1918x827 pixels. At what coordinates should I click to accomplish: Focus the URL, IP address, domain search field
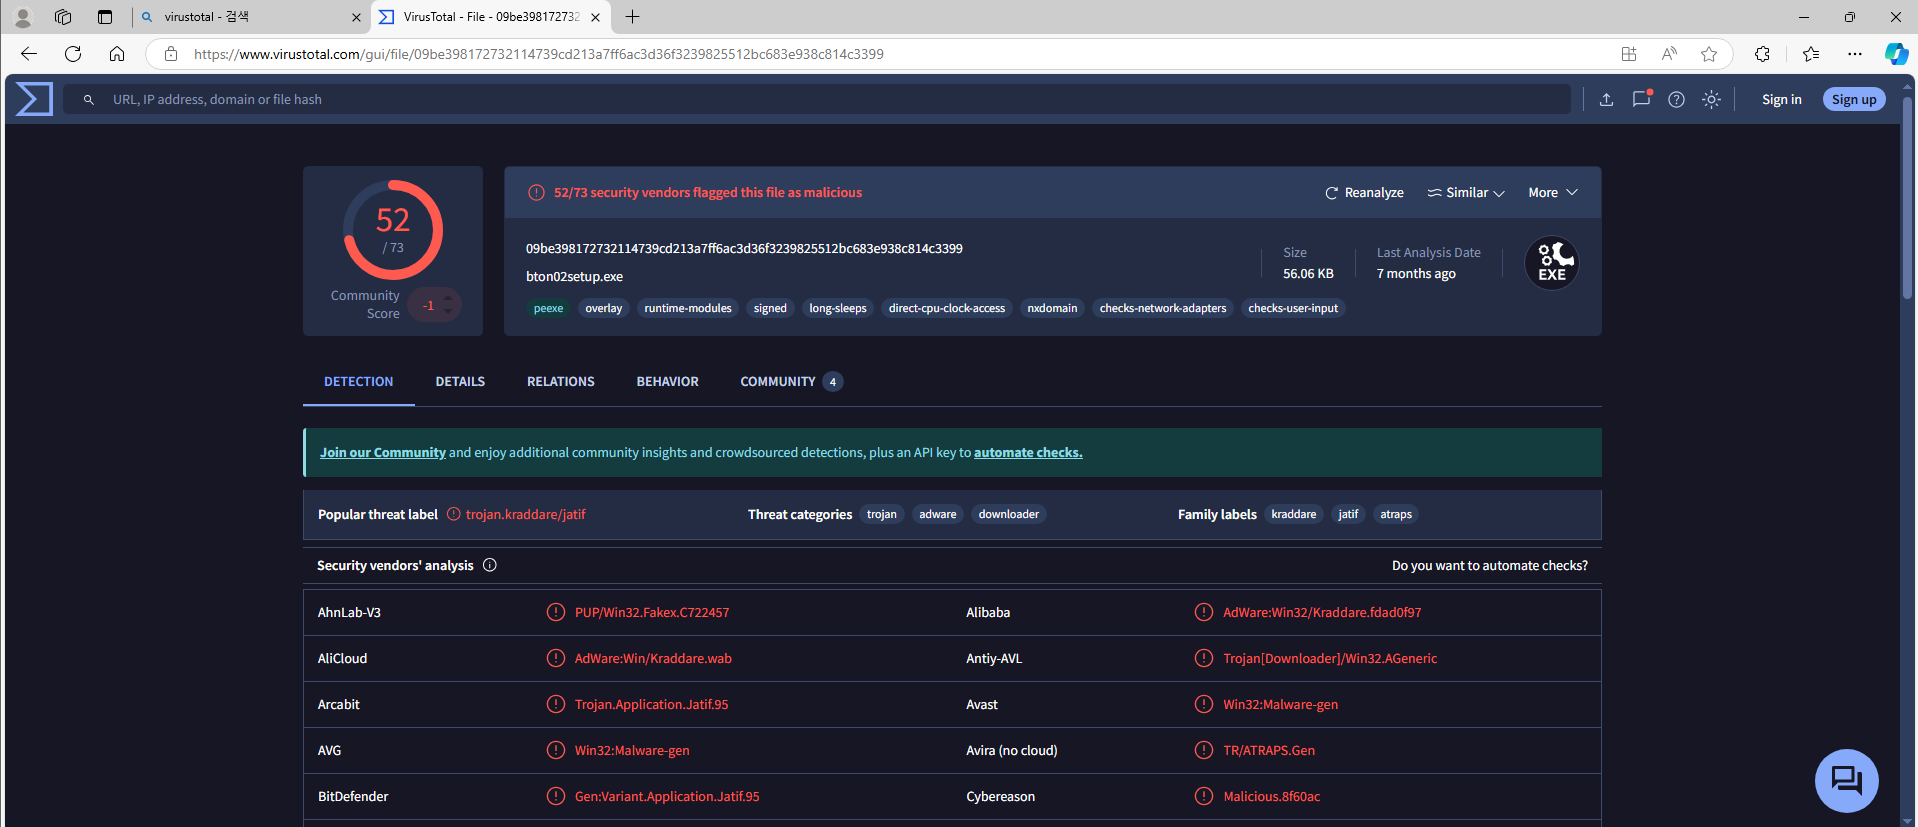pos(817,99)
